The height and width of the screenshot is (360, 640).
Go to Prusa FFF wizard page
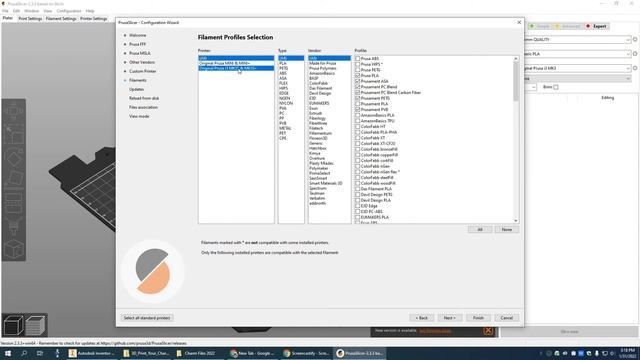[137, 44]
